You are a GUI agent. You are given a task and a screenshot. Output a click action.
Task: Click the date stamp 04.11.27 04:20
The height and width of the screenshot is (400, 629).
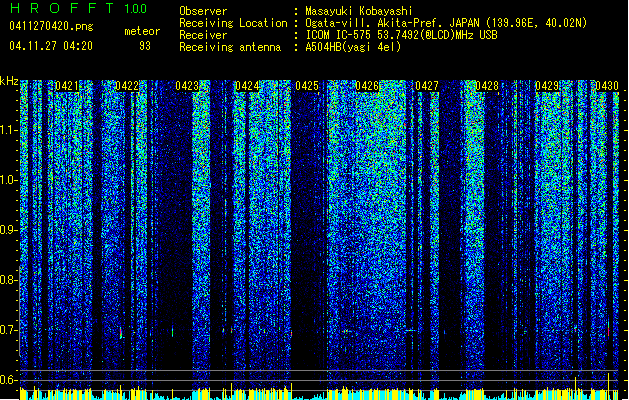coord(51,46)
